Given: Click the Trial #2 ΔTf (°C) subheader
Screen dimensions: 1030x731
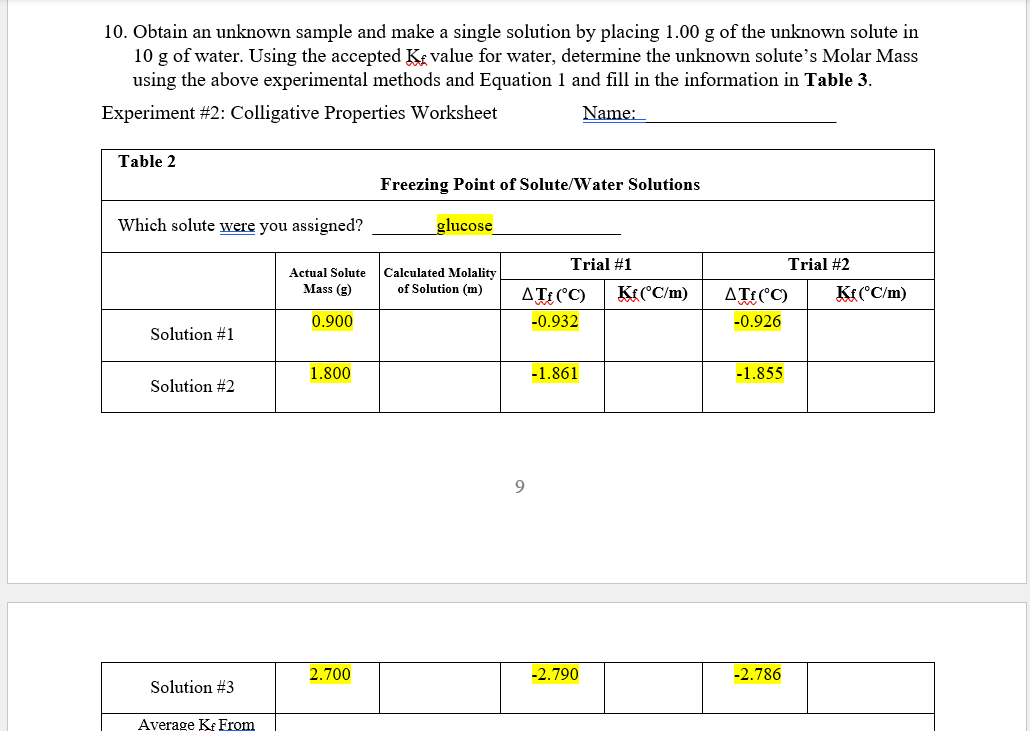Looking at the screenshot, I should point(755,294).
